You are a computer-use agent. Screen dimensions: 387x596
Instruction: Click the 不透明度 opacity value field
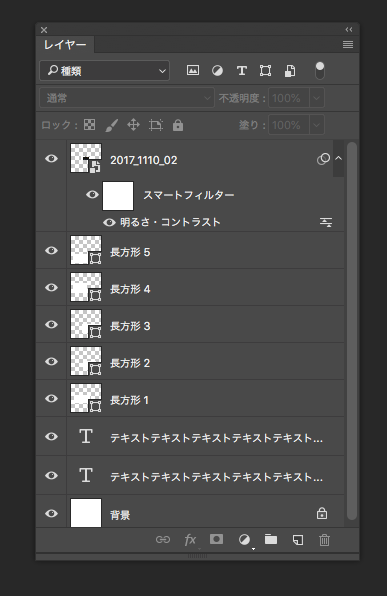click(x=289, y=98)
